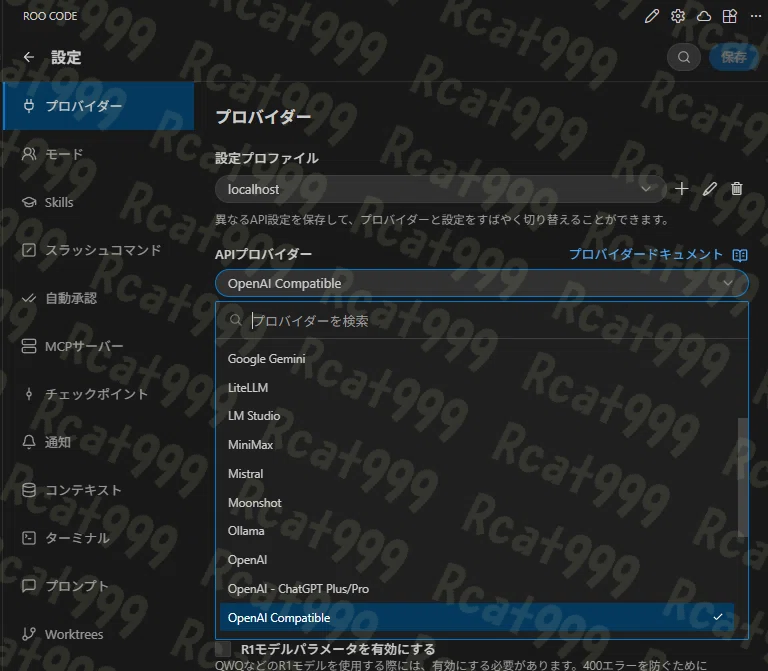Click the double-check icon beside 自動承認
The image size is (768, 671).
click(29, 298)
